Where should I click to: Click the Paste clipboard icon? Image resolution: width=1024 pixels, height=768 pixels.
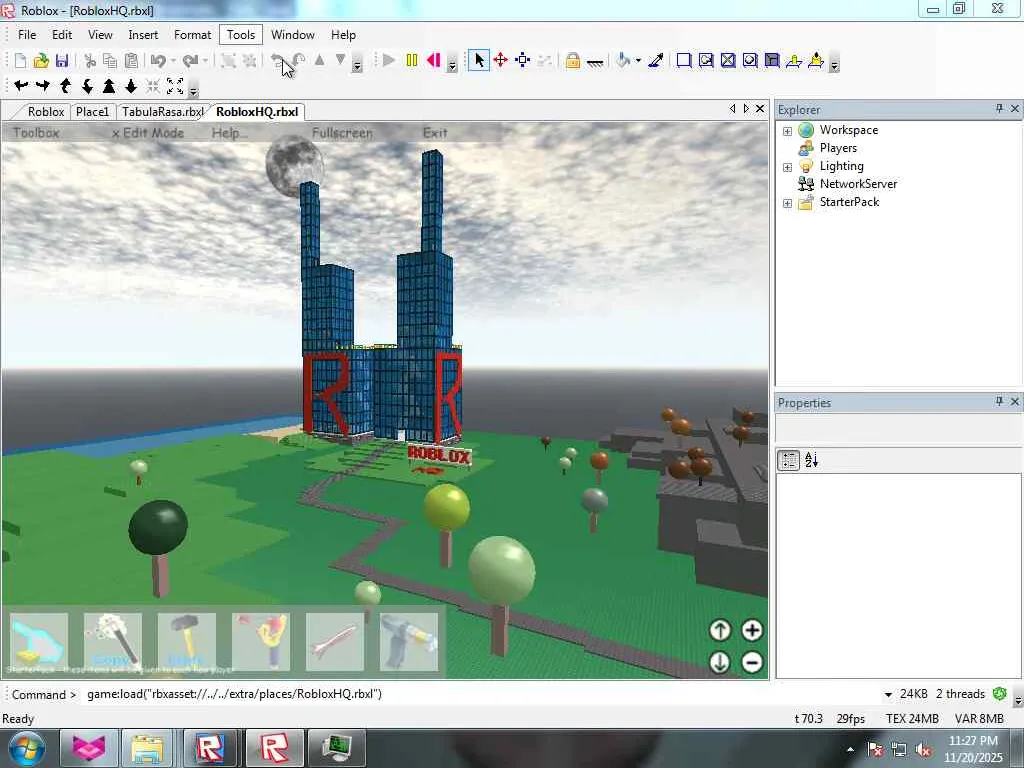pyautogui.click(x=131, y=61)
